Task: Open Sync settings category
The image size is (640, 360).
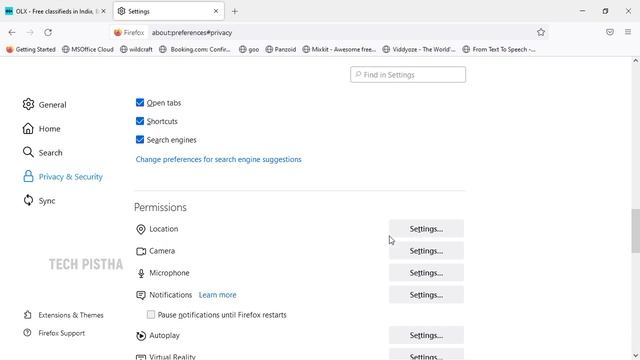Action: (x=39, y=201)
